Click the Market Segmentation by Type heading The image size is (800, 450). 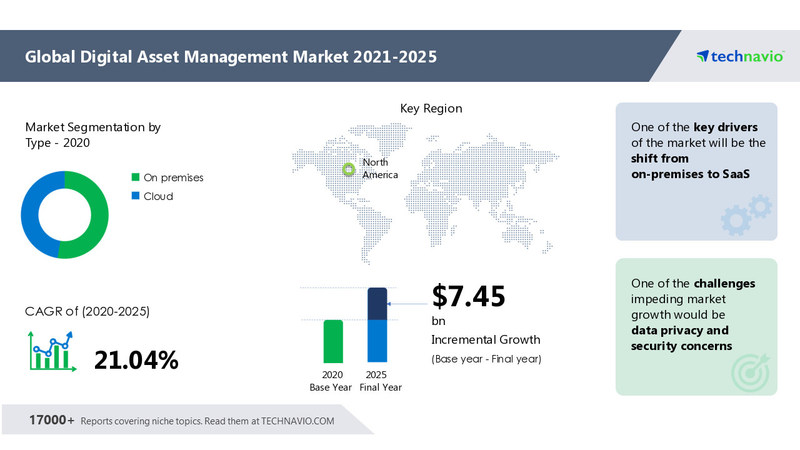[92, 136]
